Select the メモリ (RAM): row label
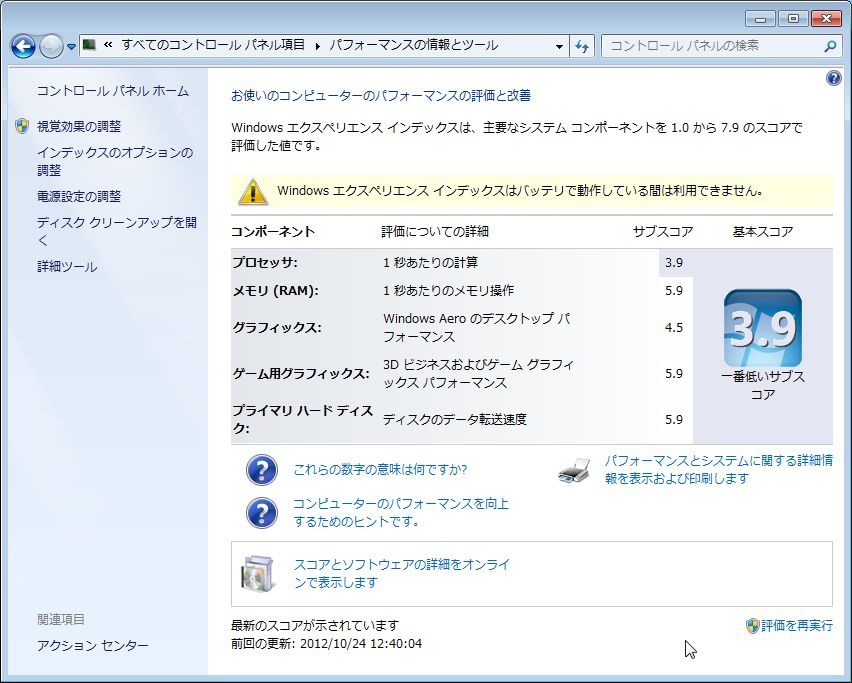The image size is (852, 683). tap(275, 291)
